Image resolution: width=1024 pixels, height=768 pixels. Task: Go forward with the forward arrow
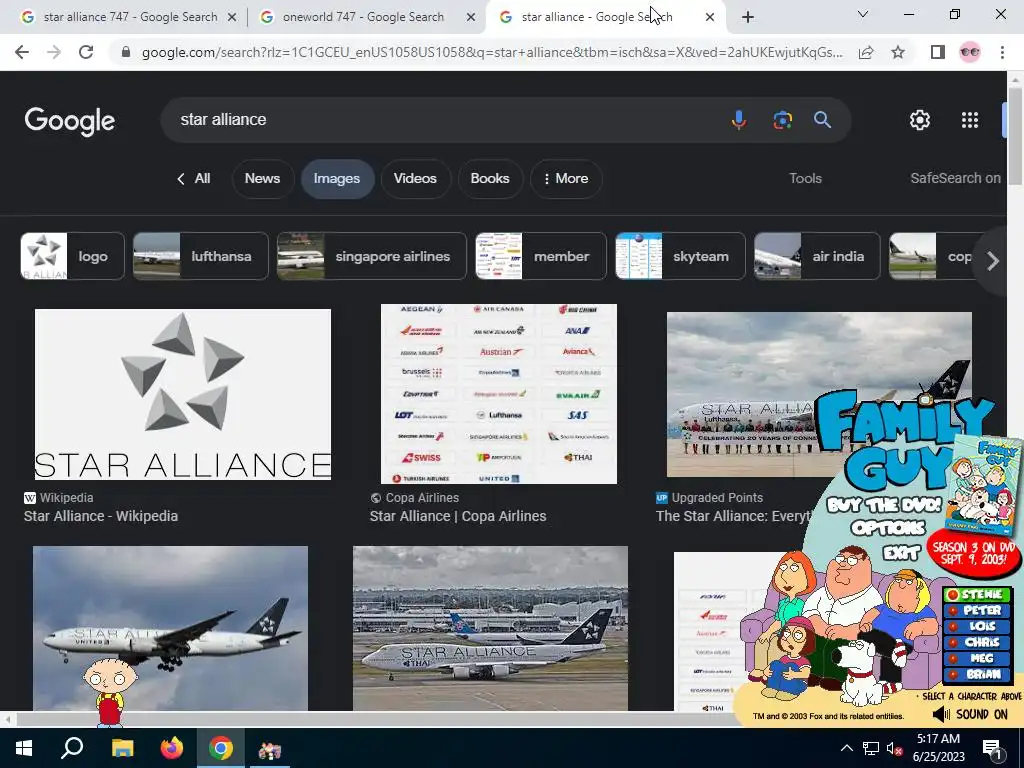click(54, 52)
